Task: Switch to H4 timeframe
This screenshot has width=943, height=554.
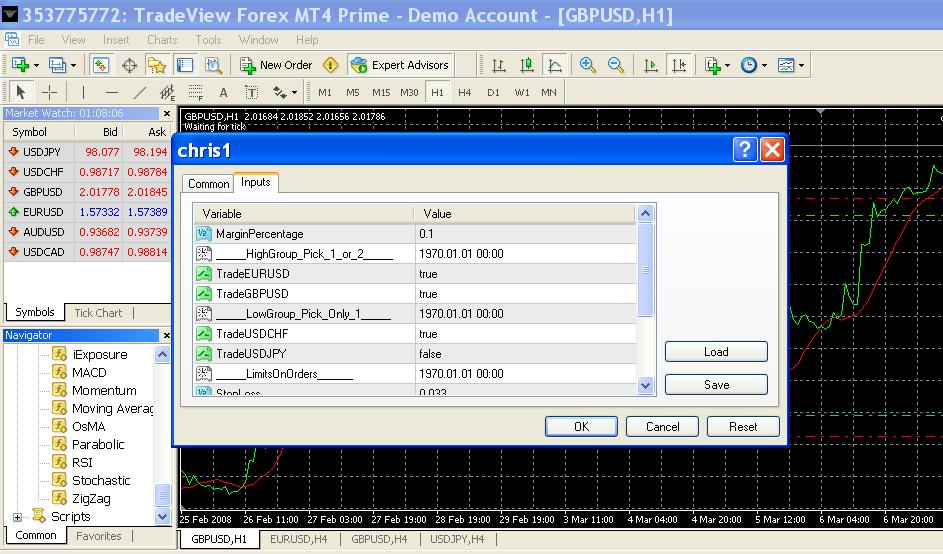Action: [464, 93]
